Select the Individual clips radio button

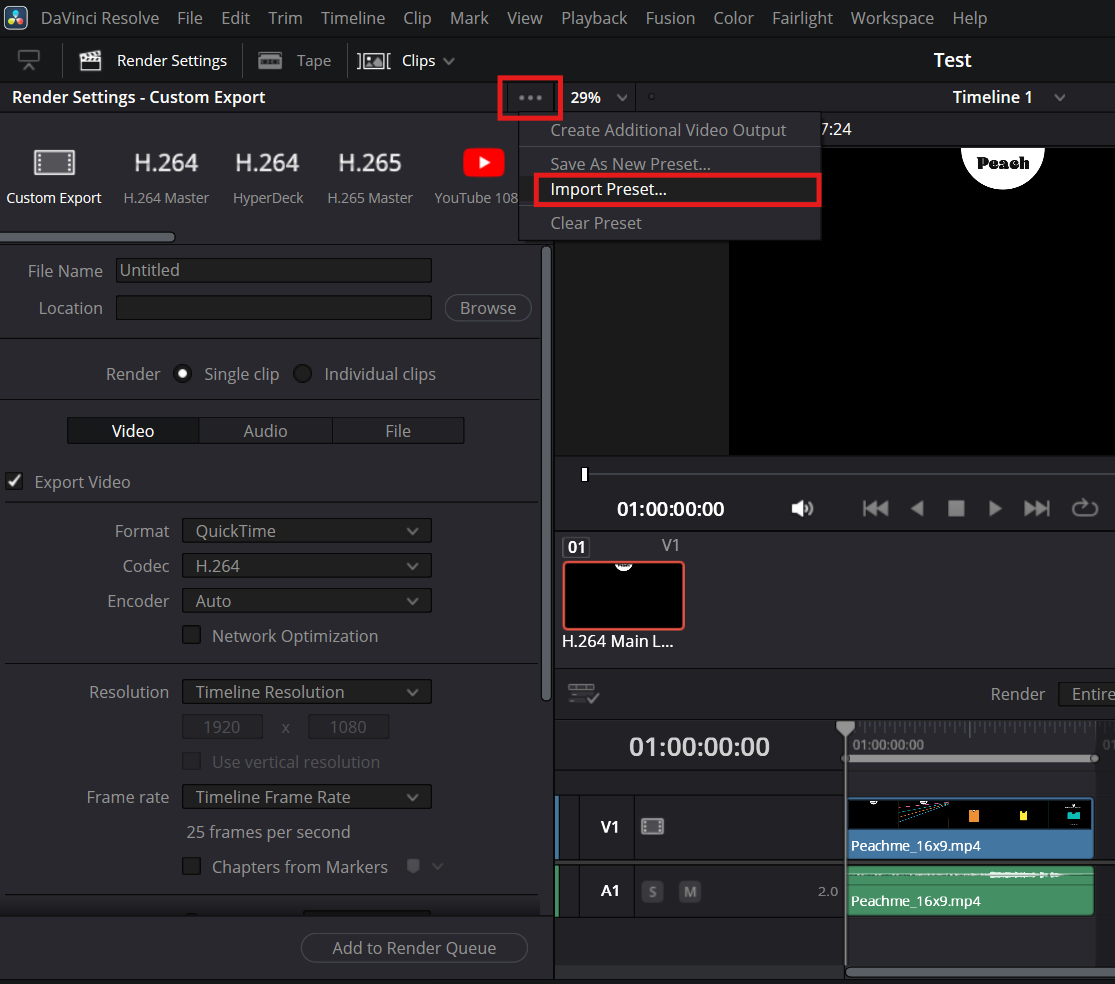click(x=302, y=374)
